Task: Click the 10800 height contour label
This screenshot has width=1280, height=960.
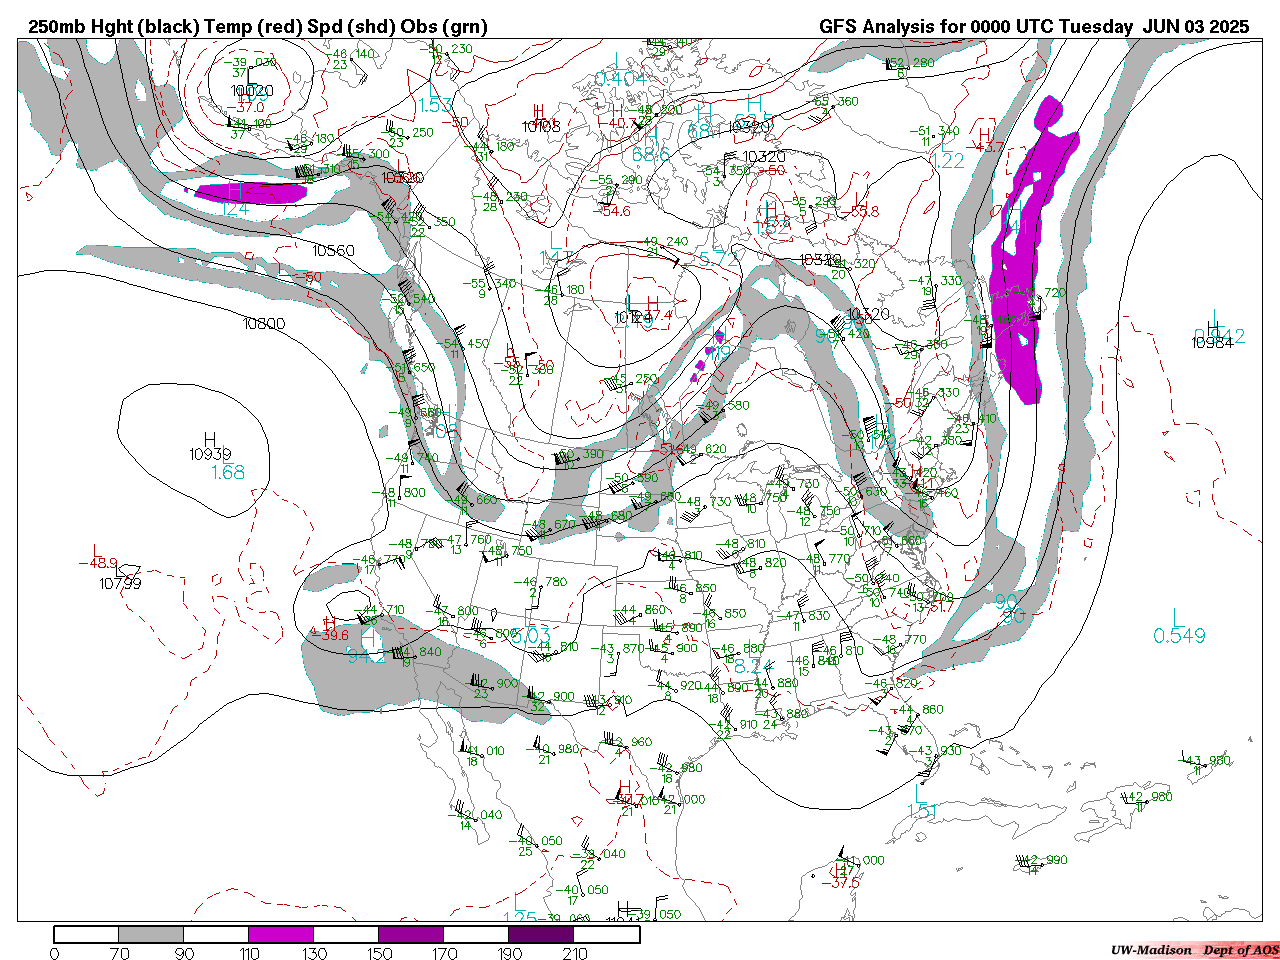Action: pos(264,324)
